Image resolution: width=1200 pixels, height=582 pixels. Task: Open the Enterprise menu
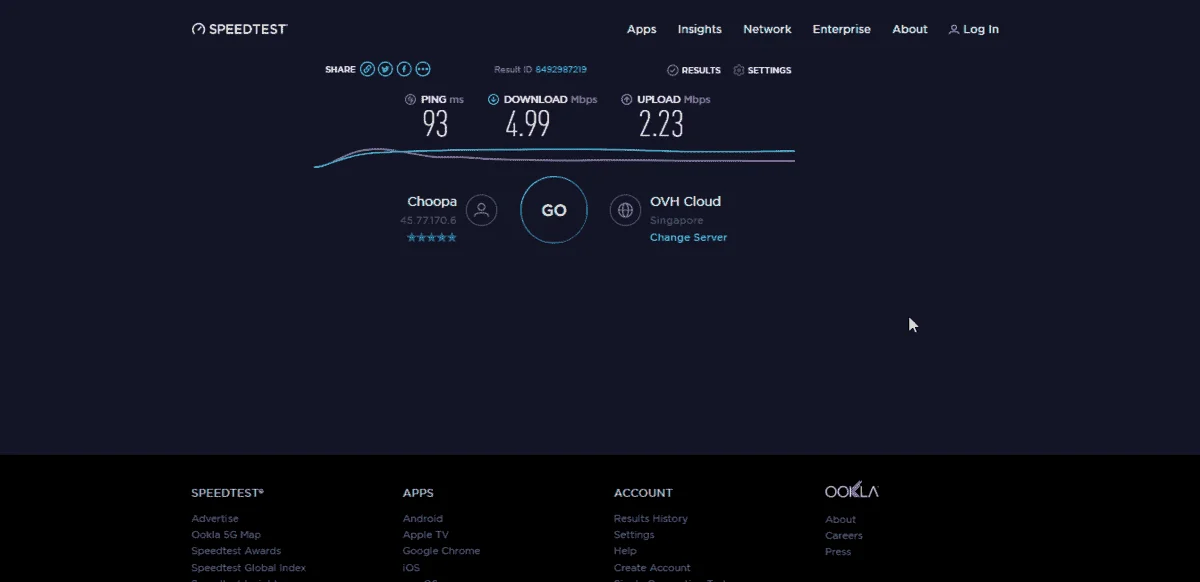[x=842, y=29]
